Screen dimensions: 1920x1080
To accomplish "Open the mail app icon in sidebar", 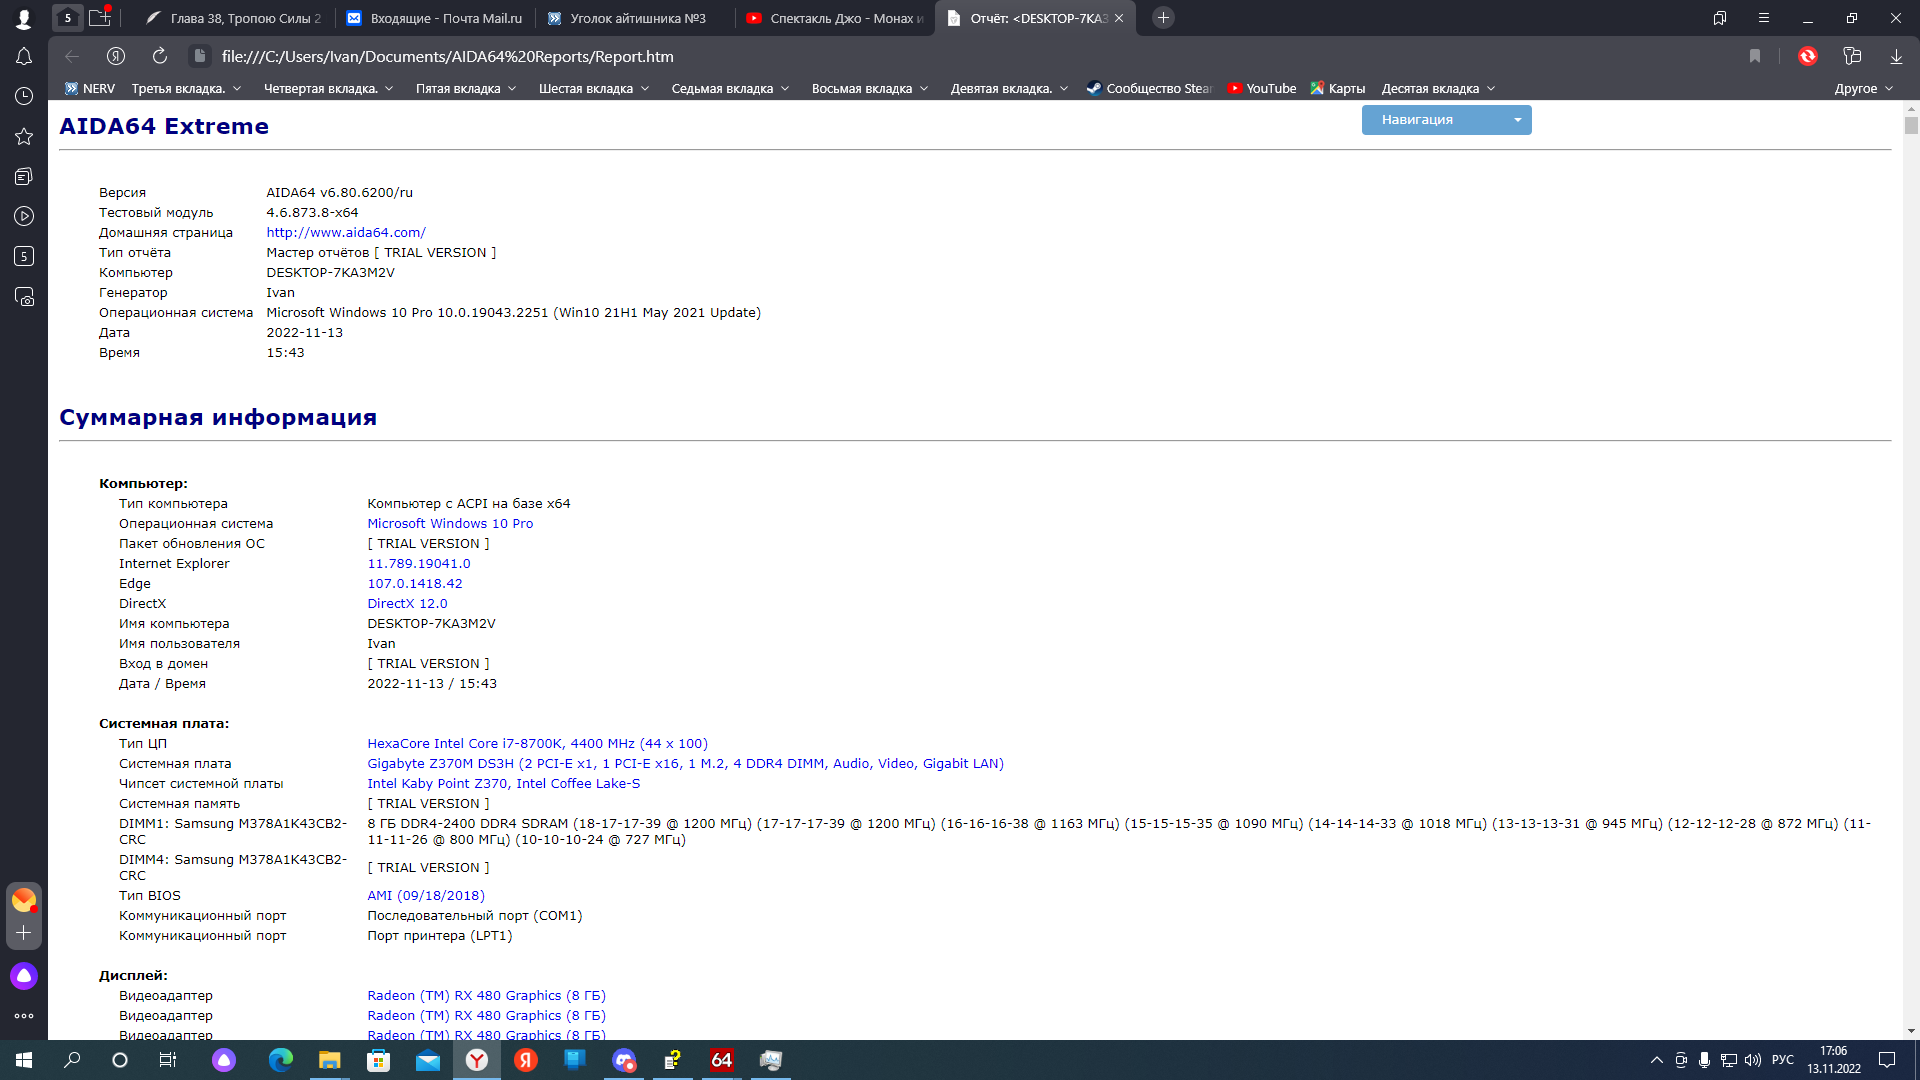I will pyautogui.click(x=24, y=900).
